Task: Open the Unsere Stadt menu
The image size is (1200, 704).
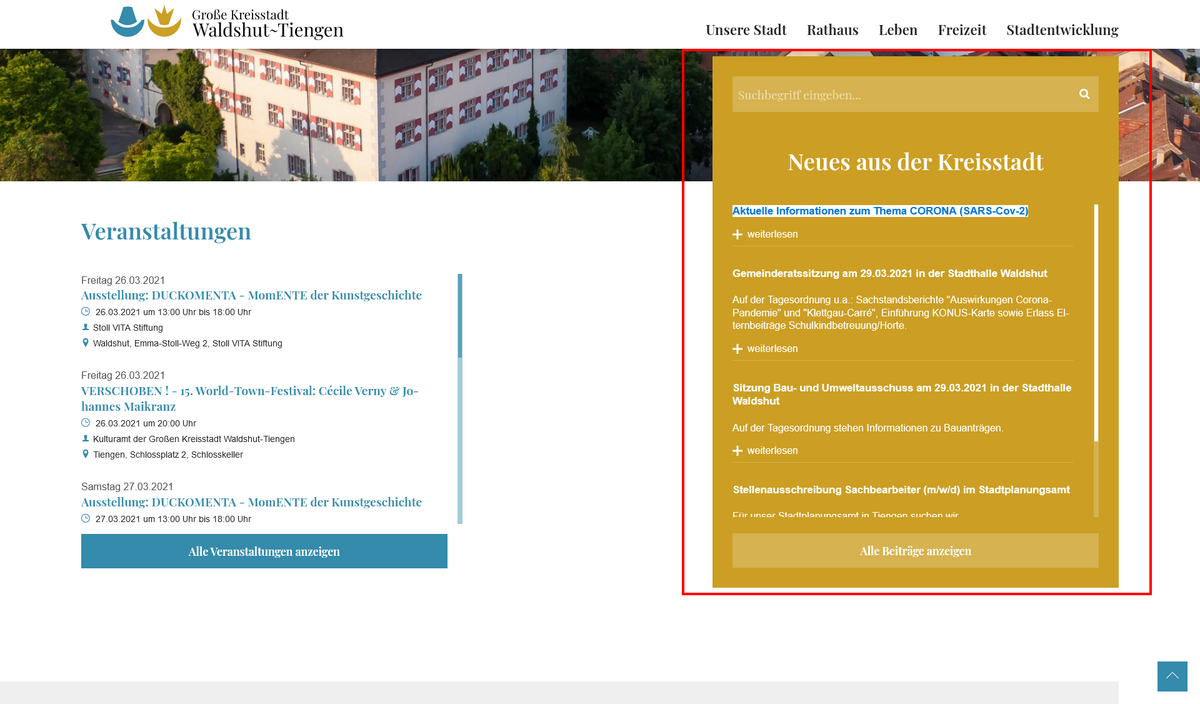Action: [x=746, y=30]
